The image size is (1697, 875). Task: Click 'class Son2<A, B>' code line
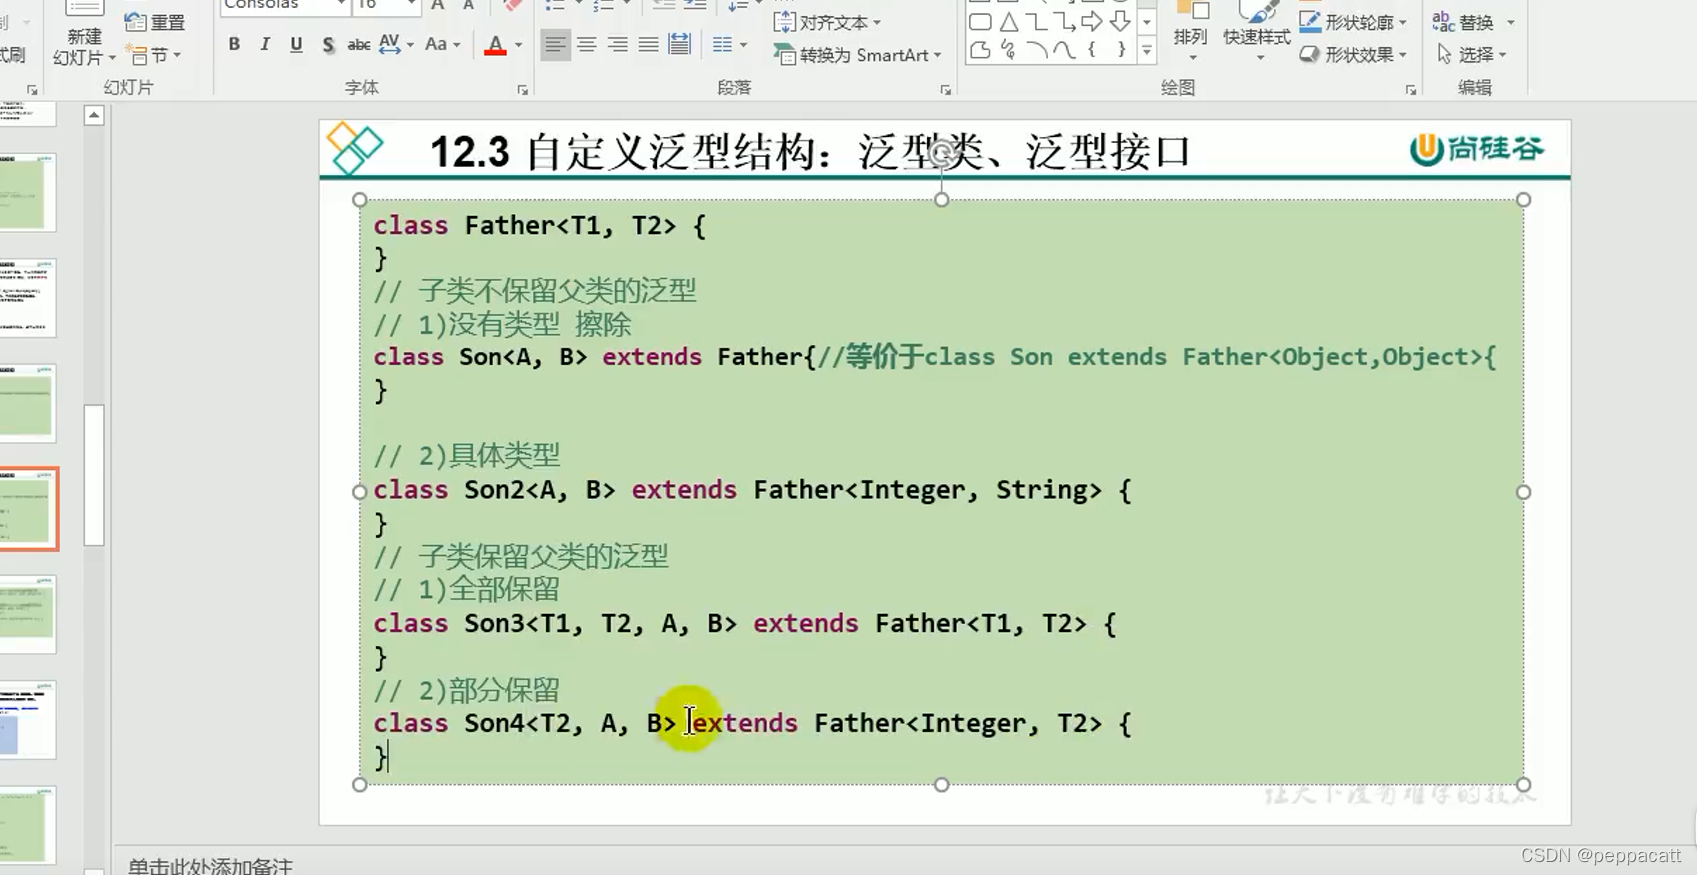tap(752, 490)
